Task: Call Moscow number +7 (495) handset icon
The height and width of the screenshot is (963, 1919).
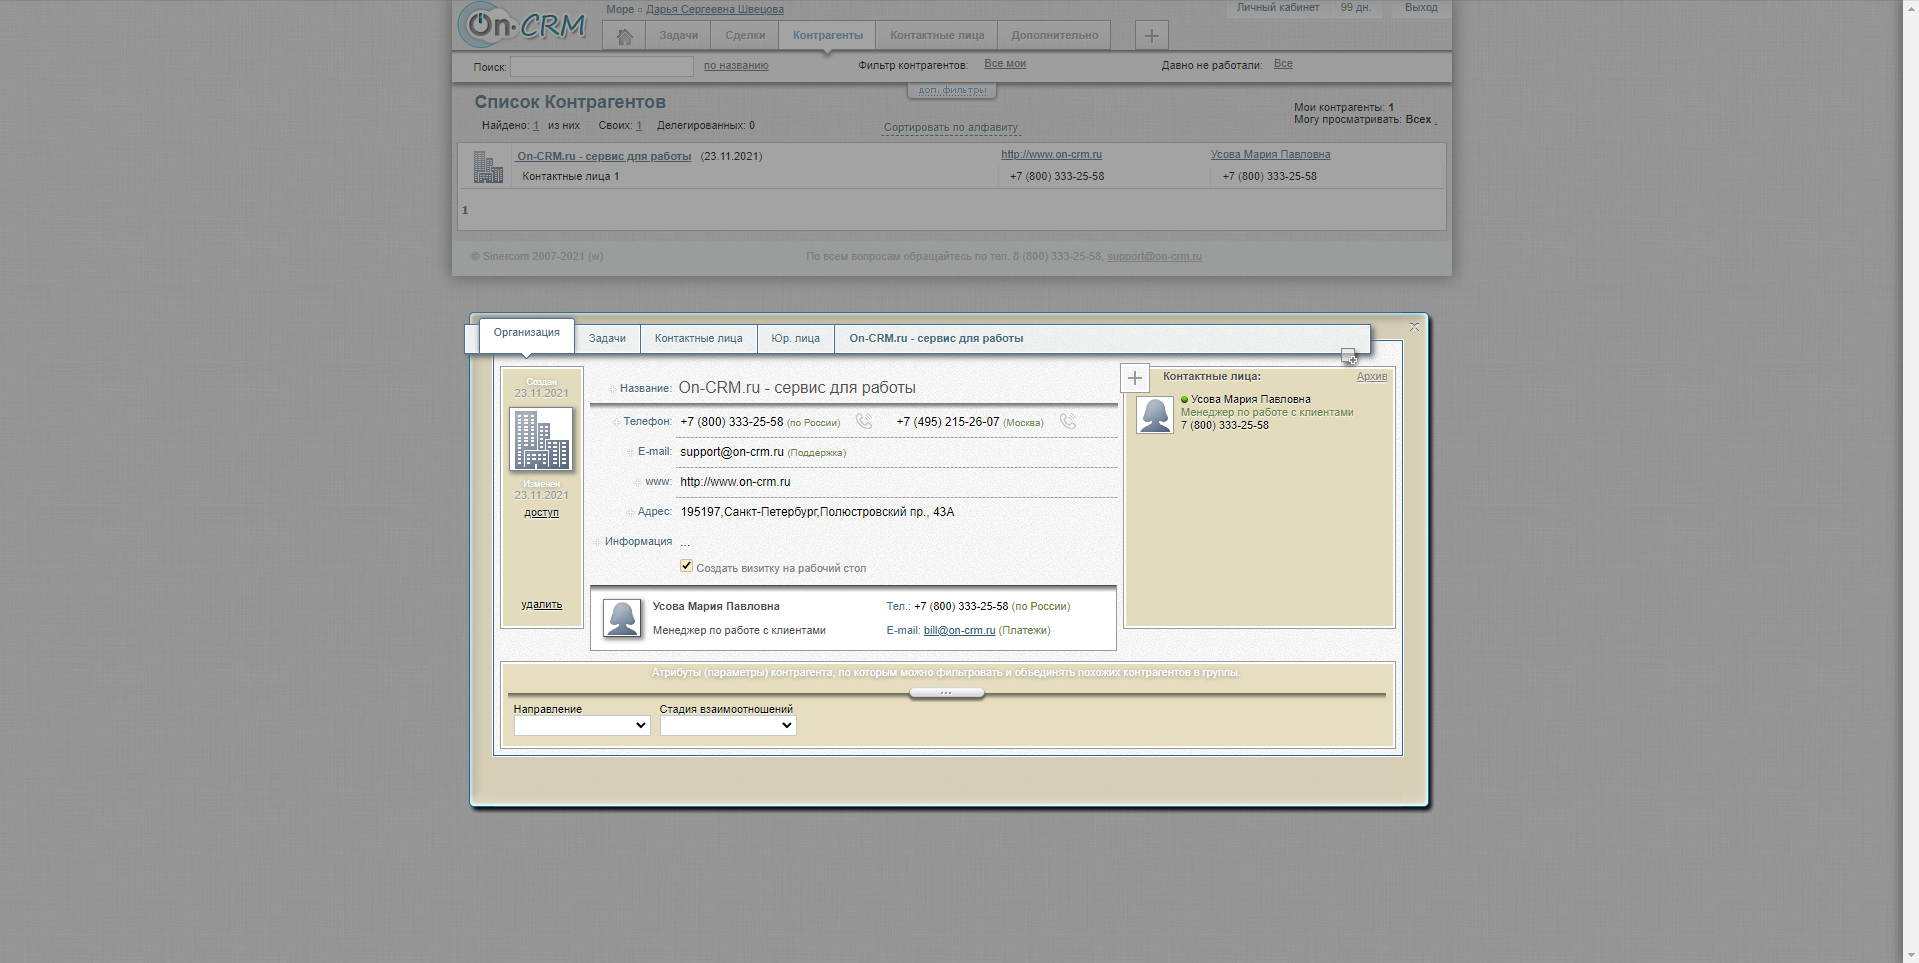Action: click(1068, 422)
